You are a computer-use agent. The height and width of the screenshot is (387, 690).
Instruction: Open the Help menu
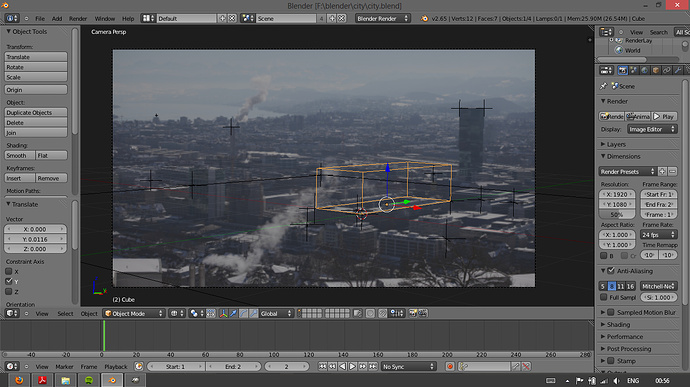128,18
